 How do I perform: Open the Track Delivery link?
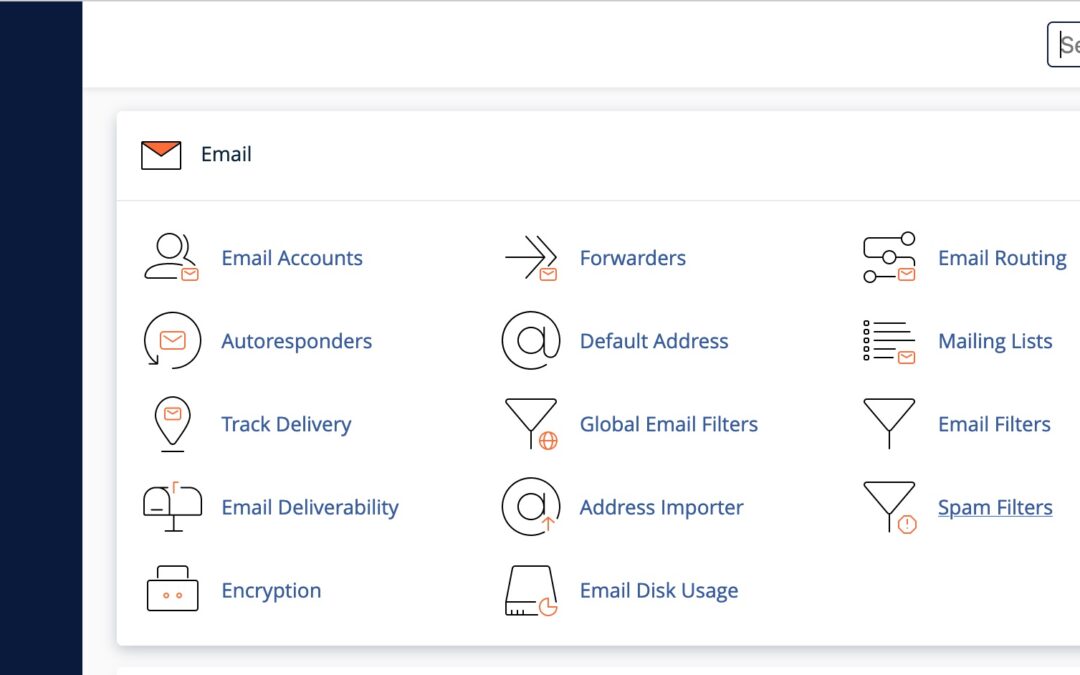[286, 424]
